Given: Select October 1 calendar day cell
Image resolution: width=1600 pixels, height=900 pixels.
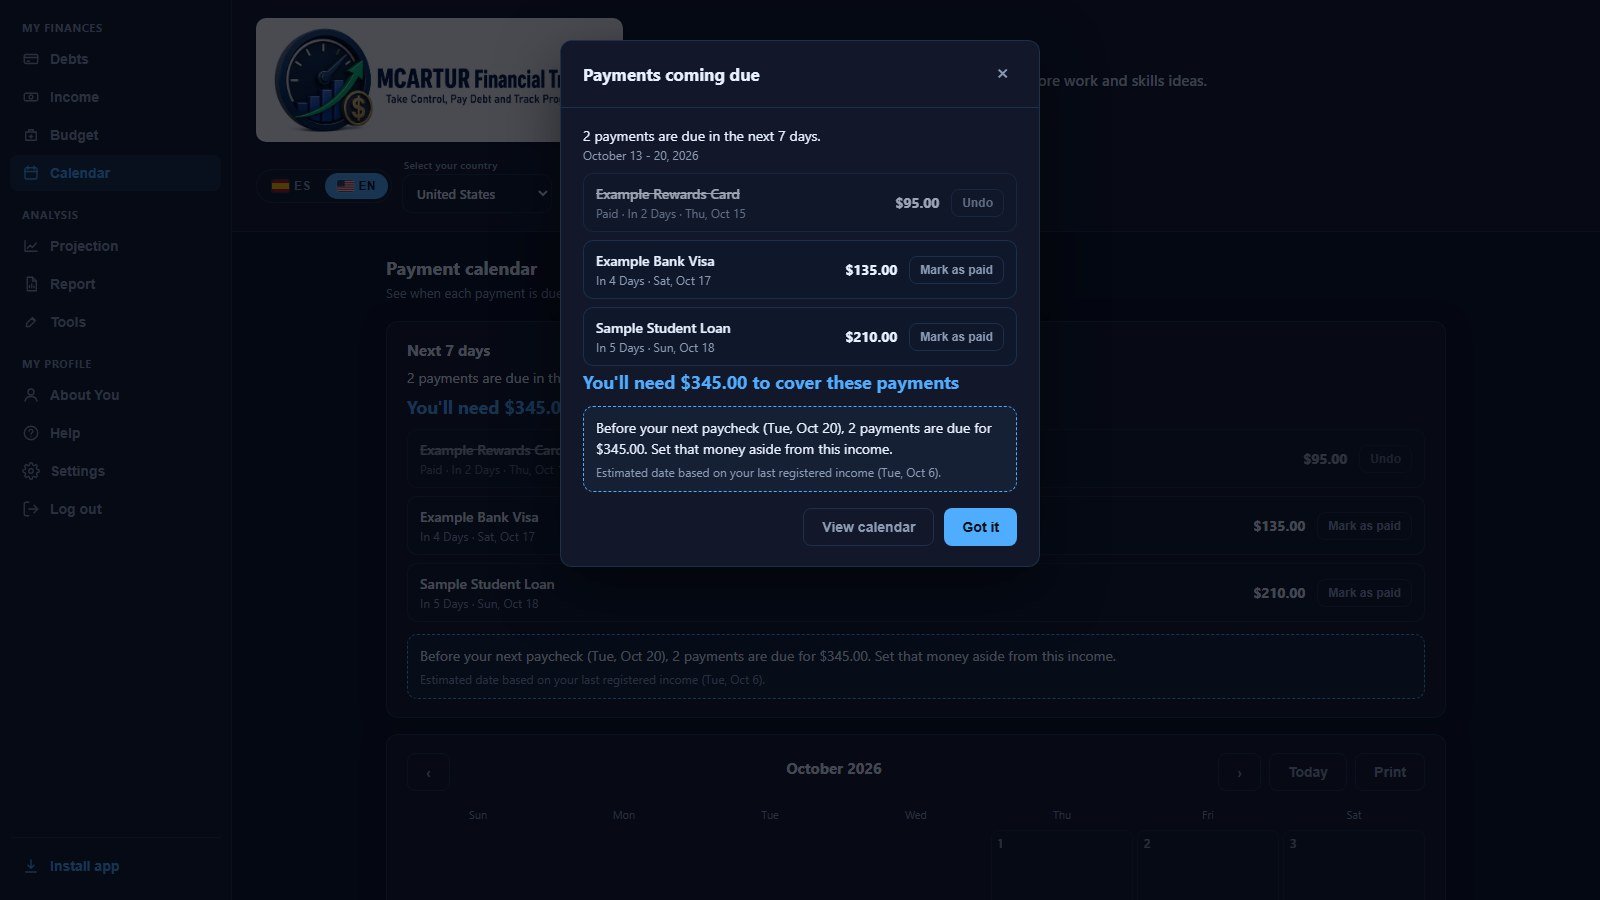Looking at the screenshot, I should point(1062,865).
